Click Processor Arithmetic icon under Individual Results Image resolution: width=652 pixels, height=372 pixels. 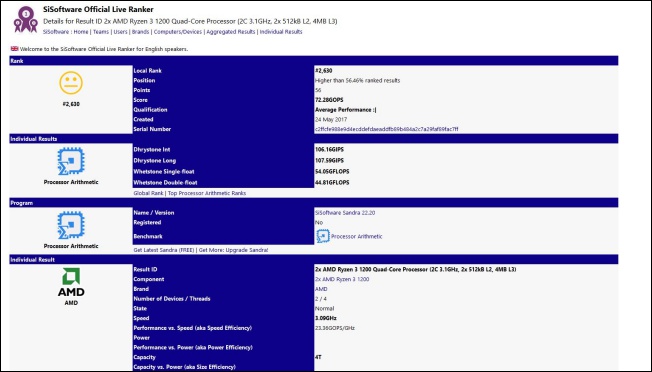click(x=71, y=161)
